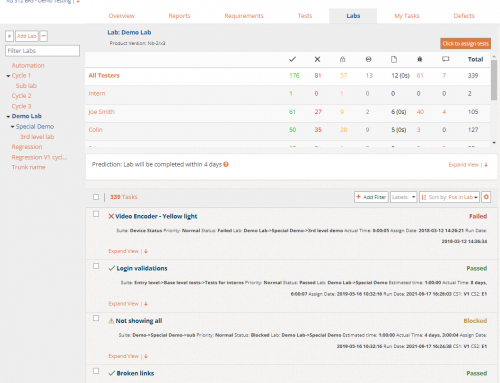Click passed check icon on Login validations
This screenshot has width=500, height=383.
pyautogui.click(x=112, y=268)
